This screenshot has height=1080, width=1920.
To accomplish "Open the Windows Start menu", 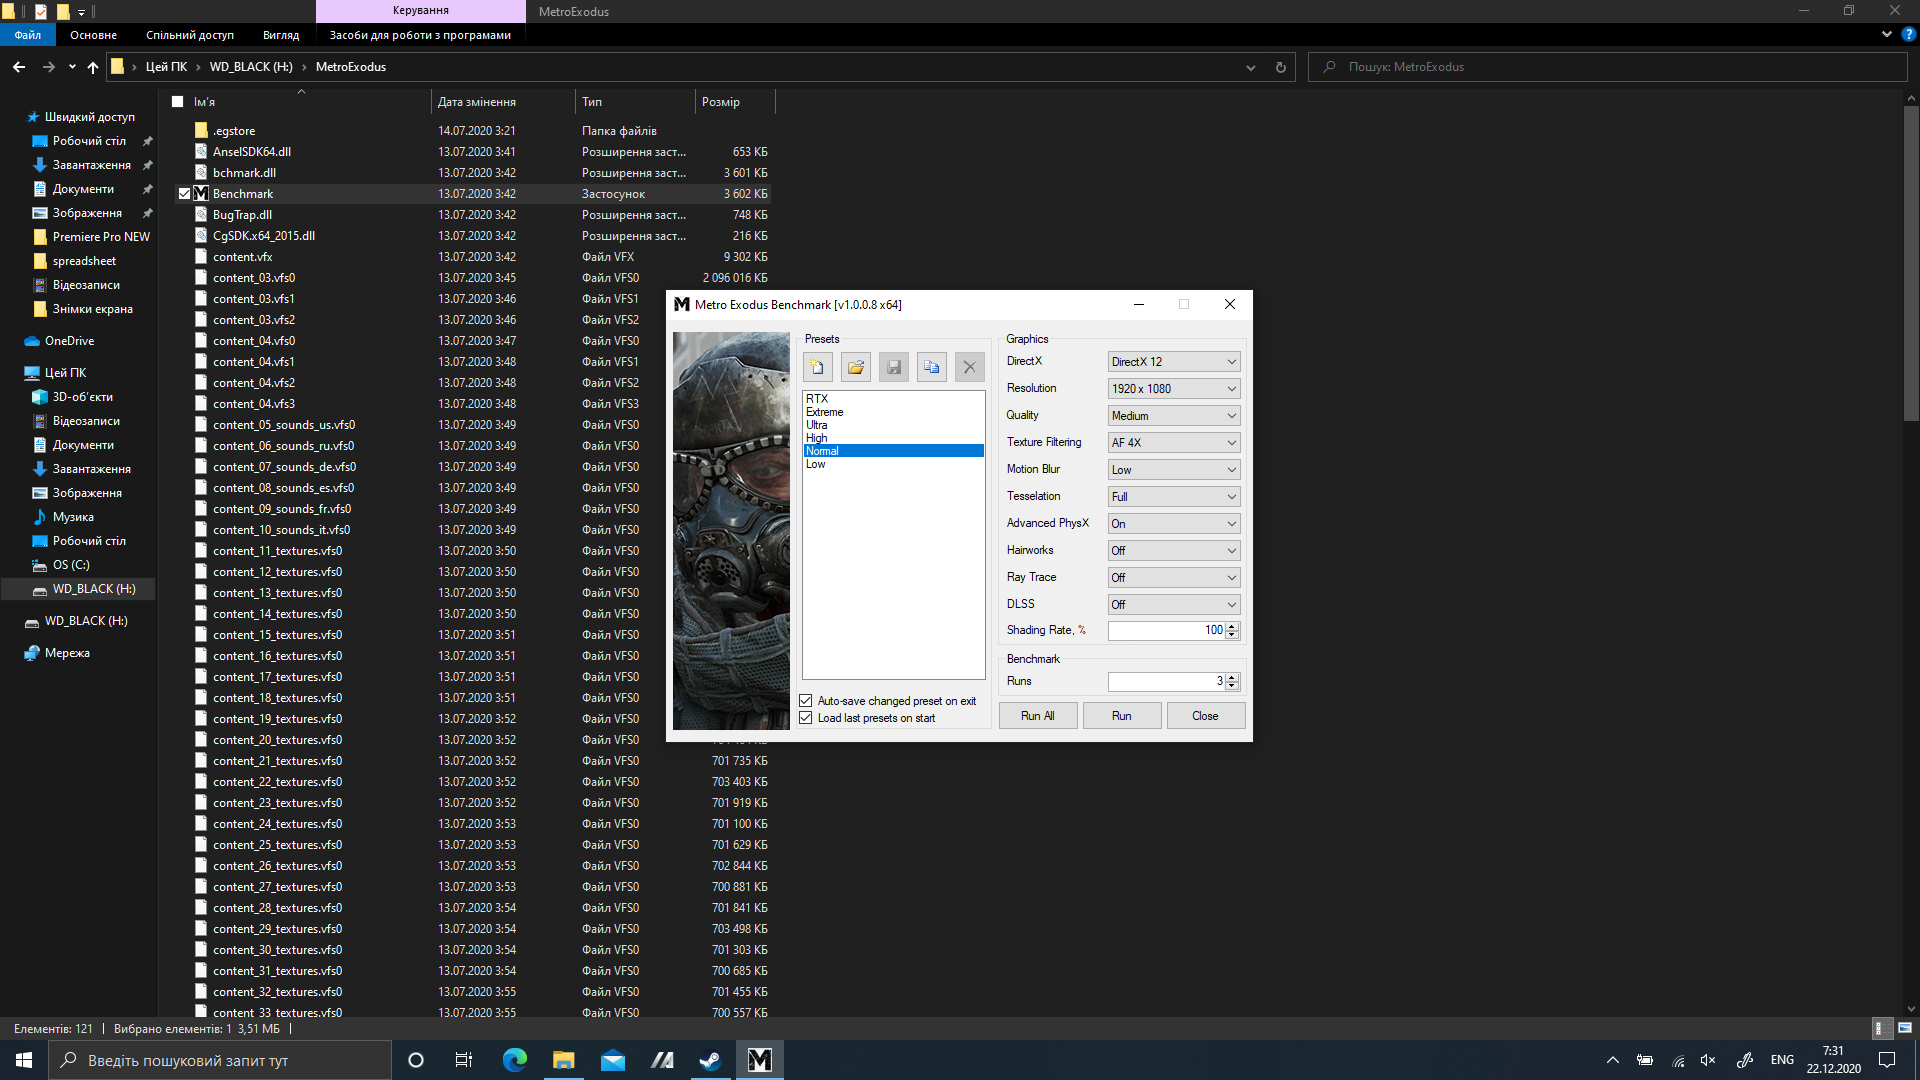I will tap(24, 1060).
